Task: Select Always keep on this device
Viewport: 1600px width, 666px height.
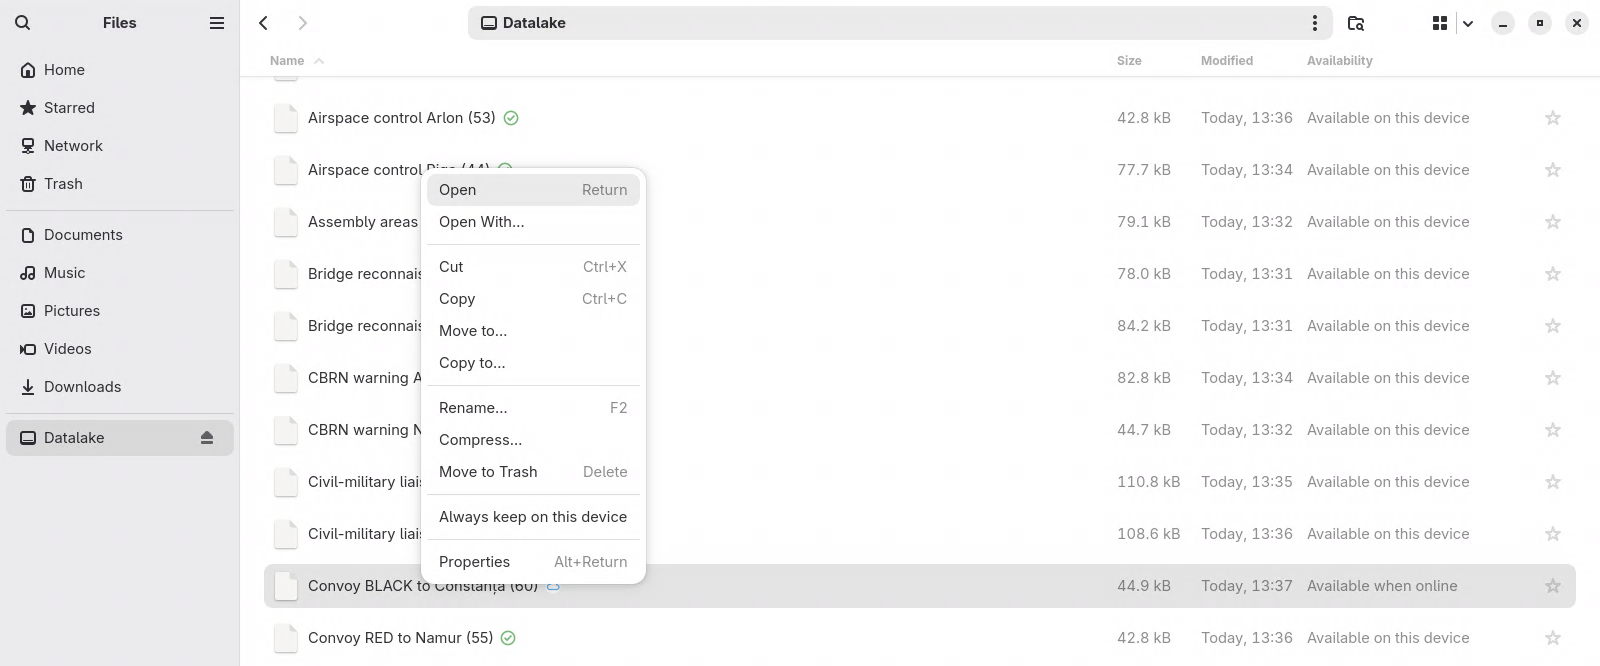Action: coord(533,517)
